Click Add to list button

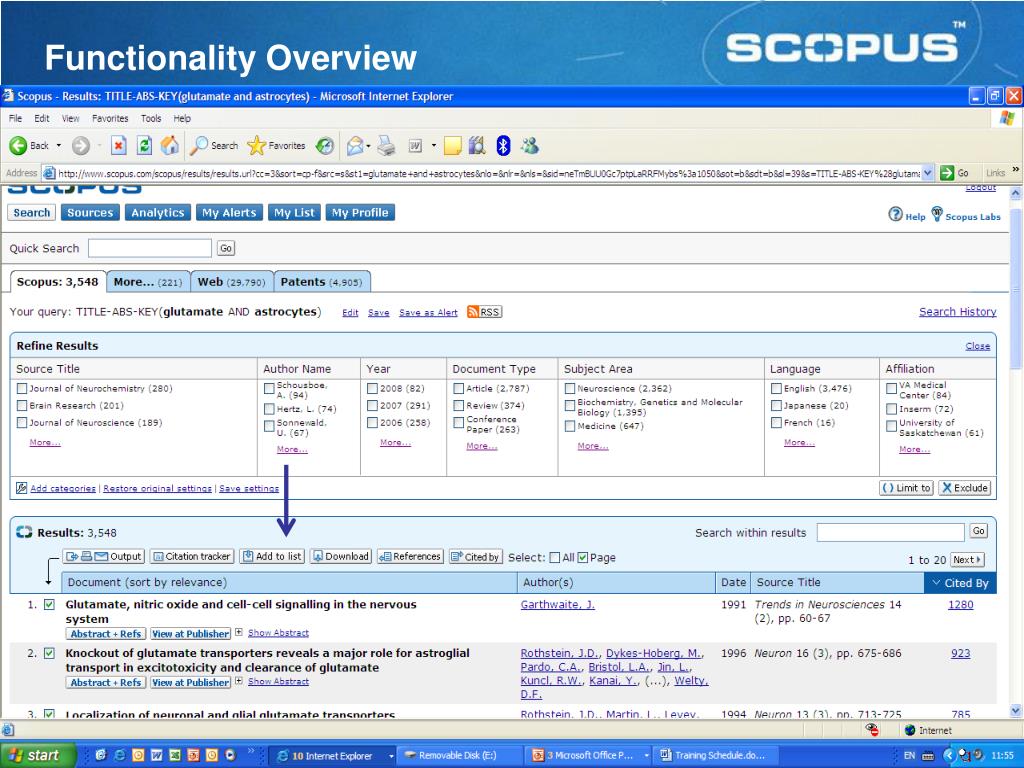click(272, 556)
